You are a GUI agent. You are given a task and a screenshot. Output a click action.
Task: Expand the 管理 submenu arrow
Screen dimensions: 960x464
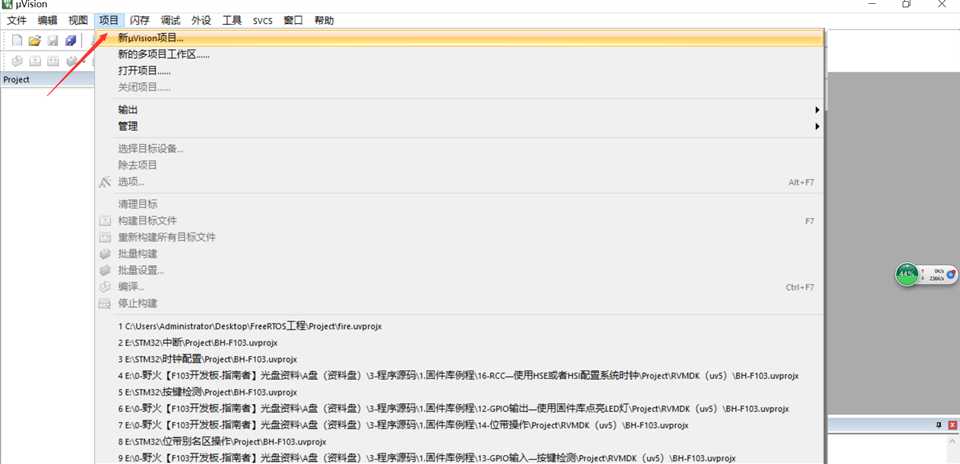[x=817, y=127]
